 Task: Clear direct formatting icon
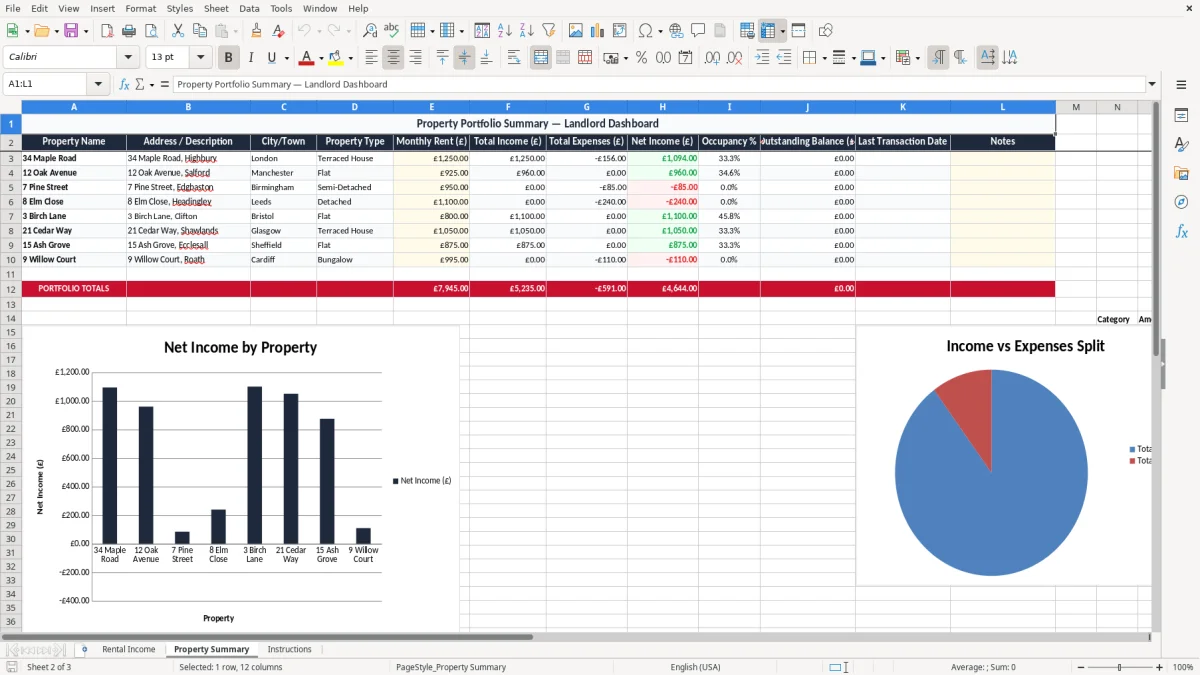click(277, 31)
